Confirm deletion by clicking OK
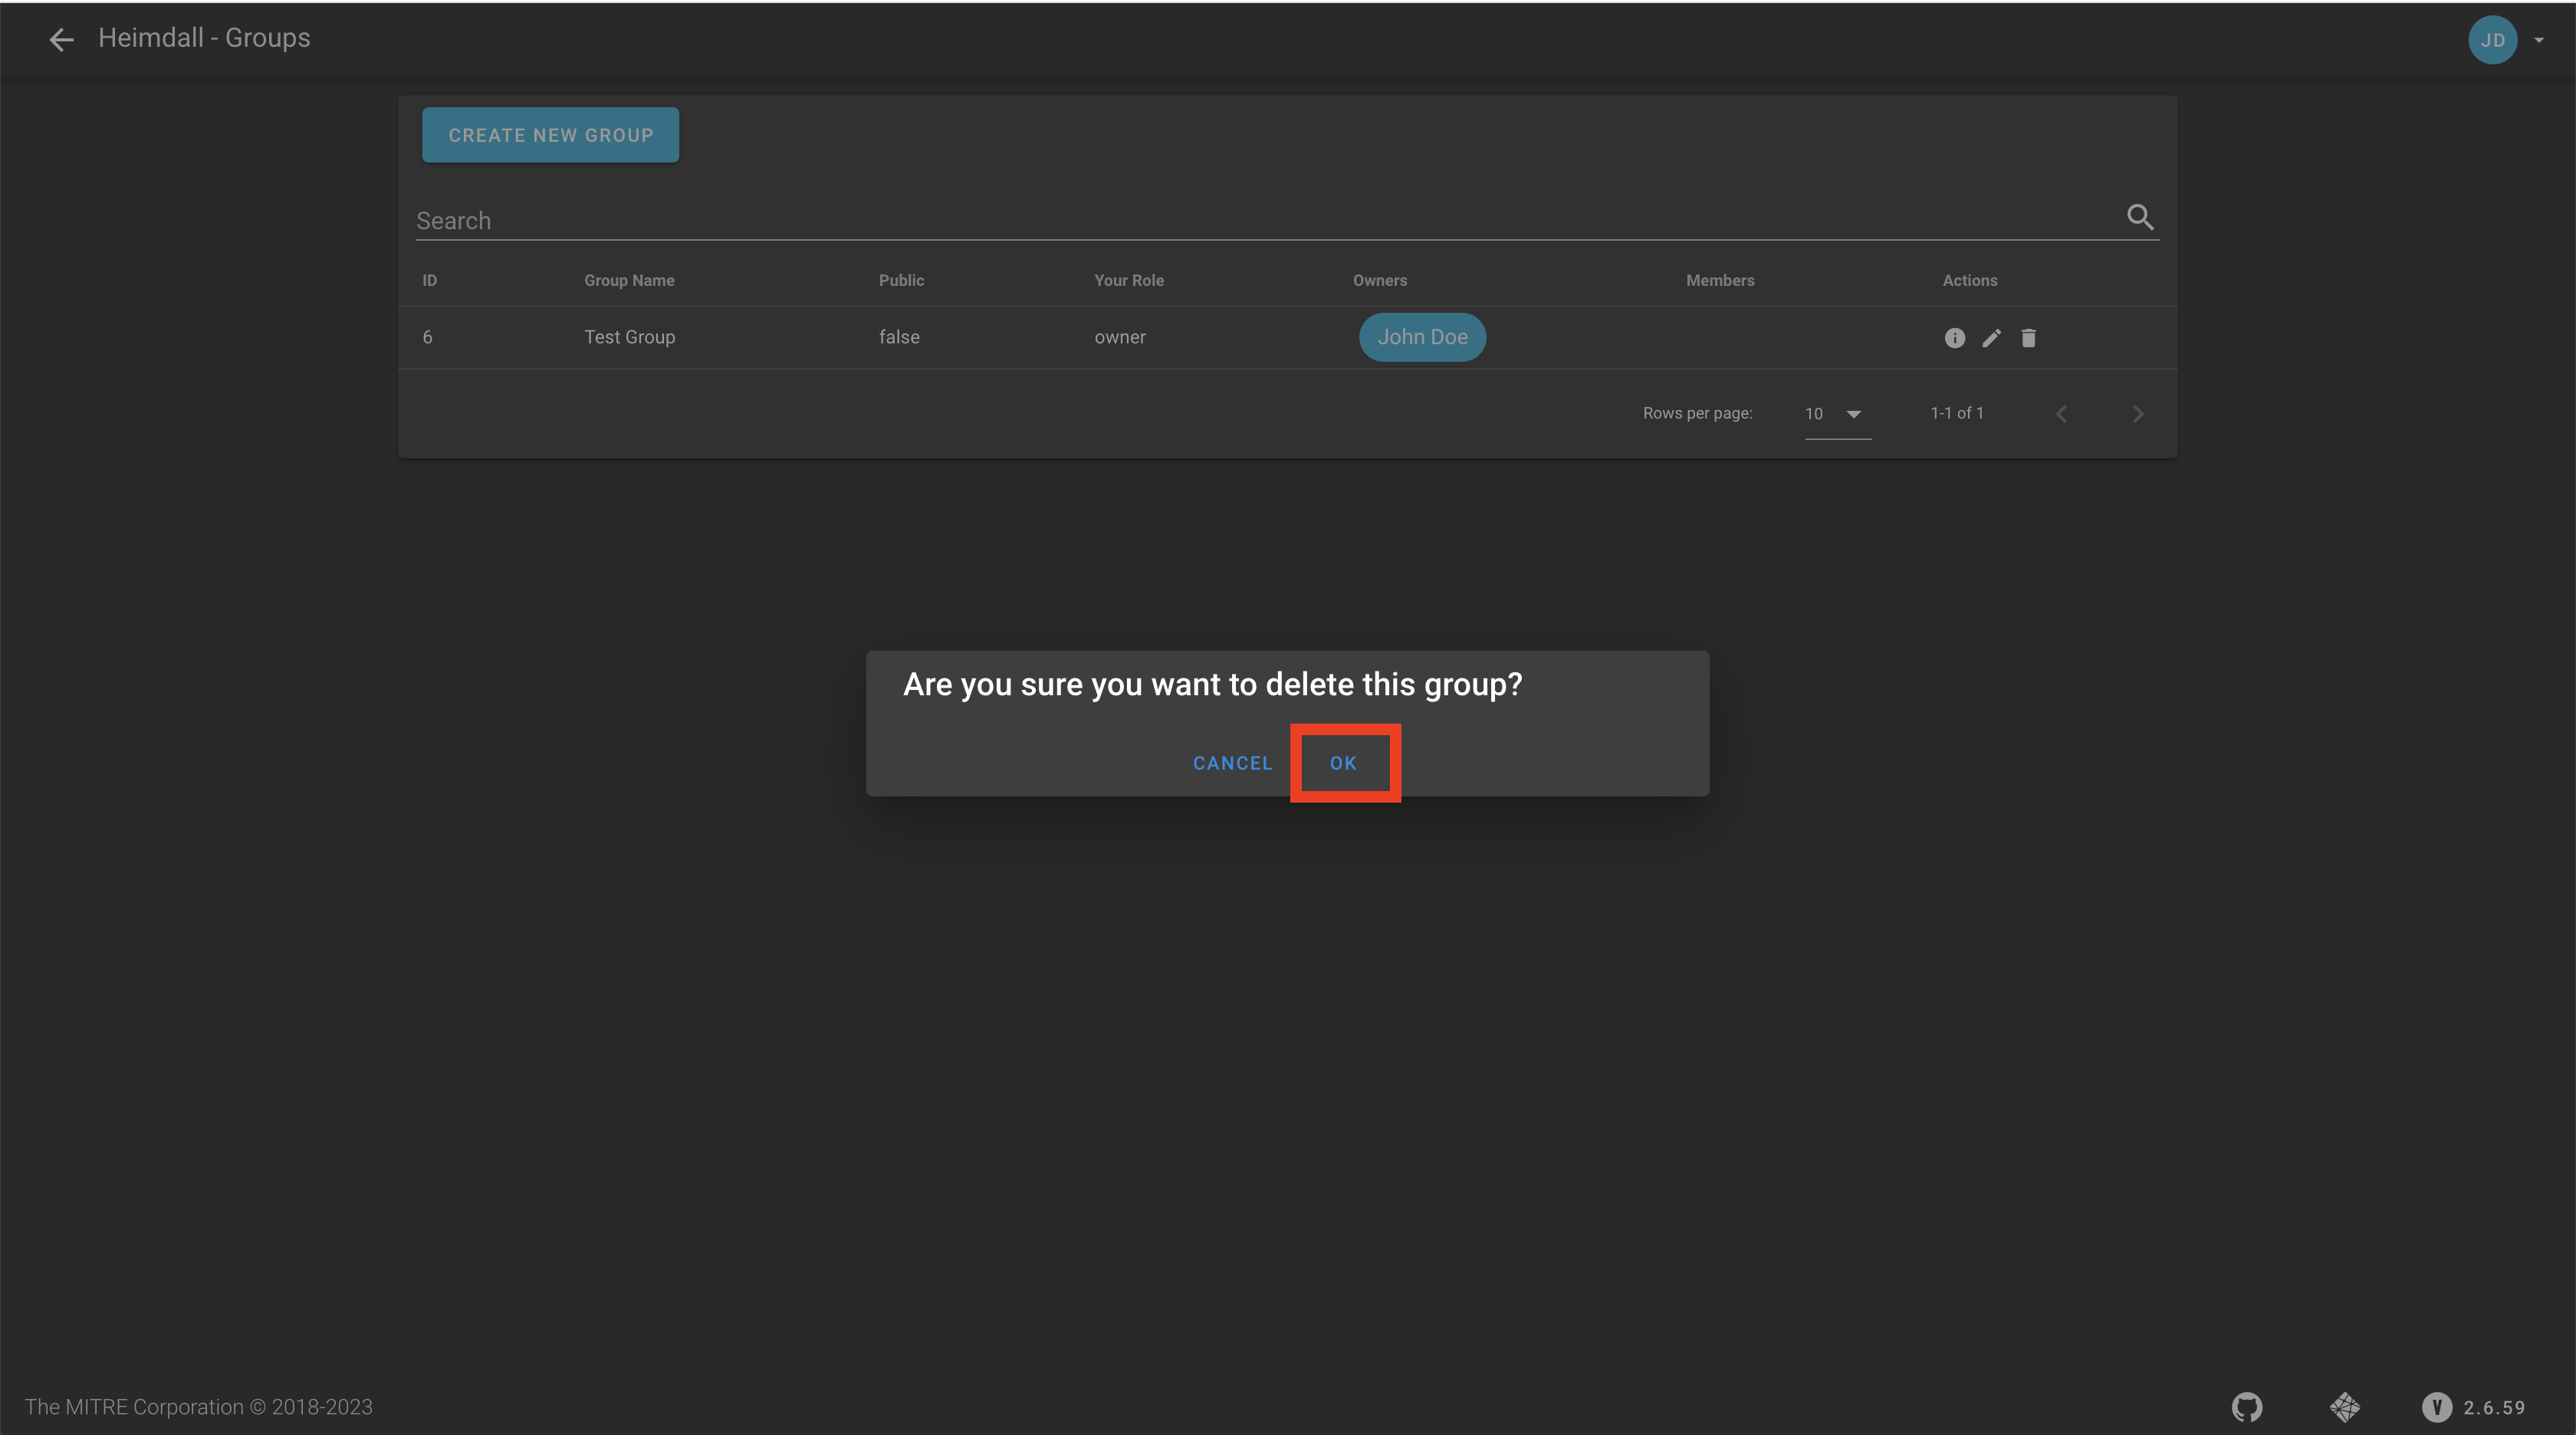Viewport: 2576px width, 1435px height. pos(1343,762)
